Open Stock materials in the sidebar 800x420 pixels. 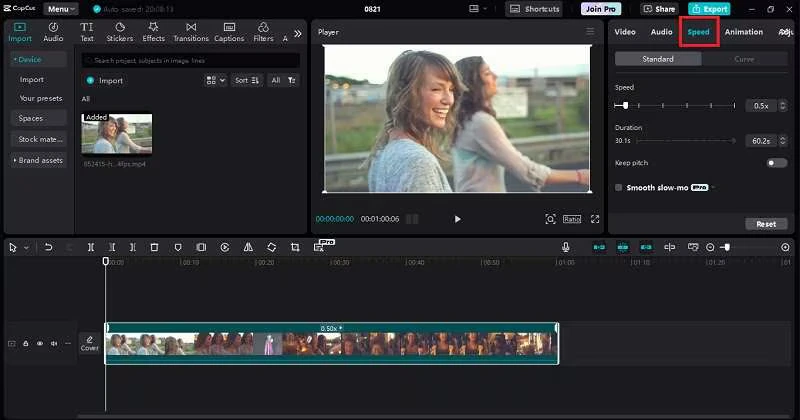pyautogui.click(x=38, y=139)
